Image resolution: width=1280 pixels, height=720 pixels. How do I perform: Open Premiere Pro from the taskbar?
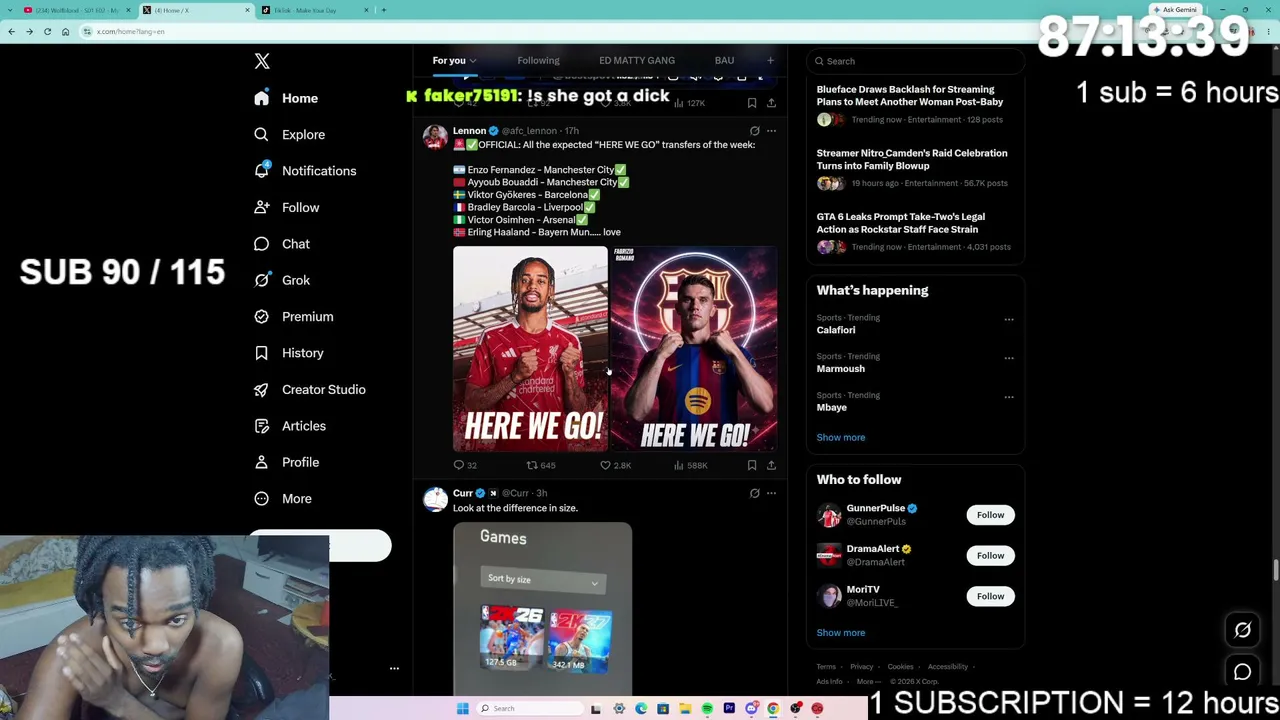pos(729,709)
